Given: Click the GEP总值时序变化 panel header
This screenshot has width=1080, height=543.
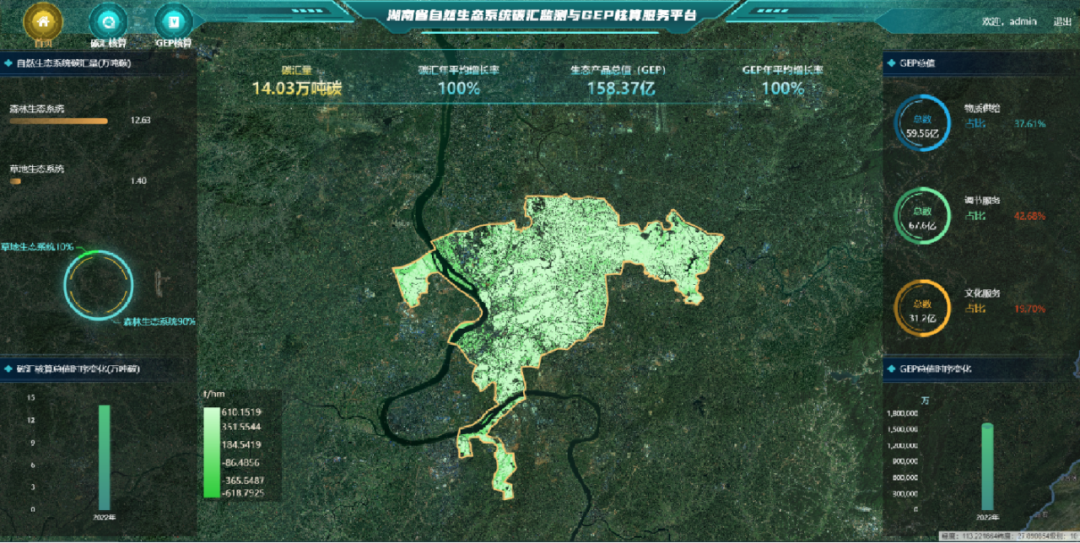Looking at the screenshot, I should tap(942, 369).
